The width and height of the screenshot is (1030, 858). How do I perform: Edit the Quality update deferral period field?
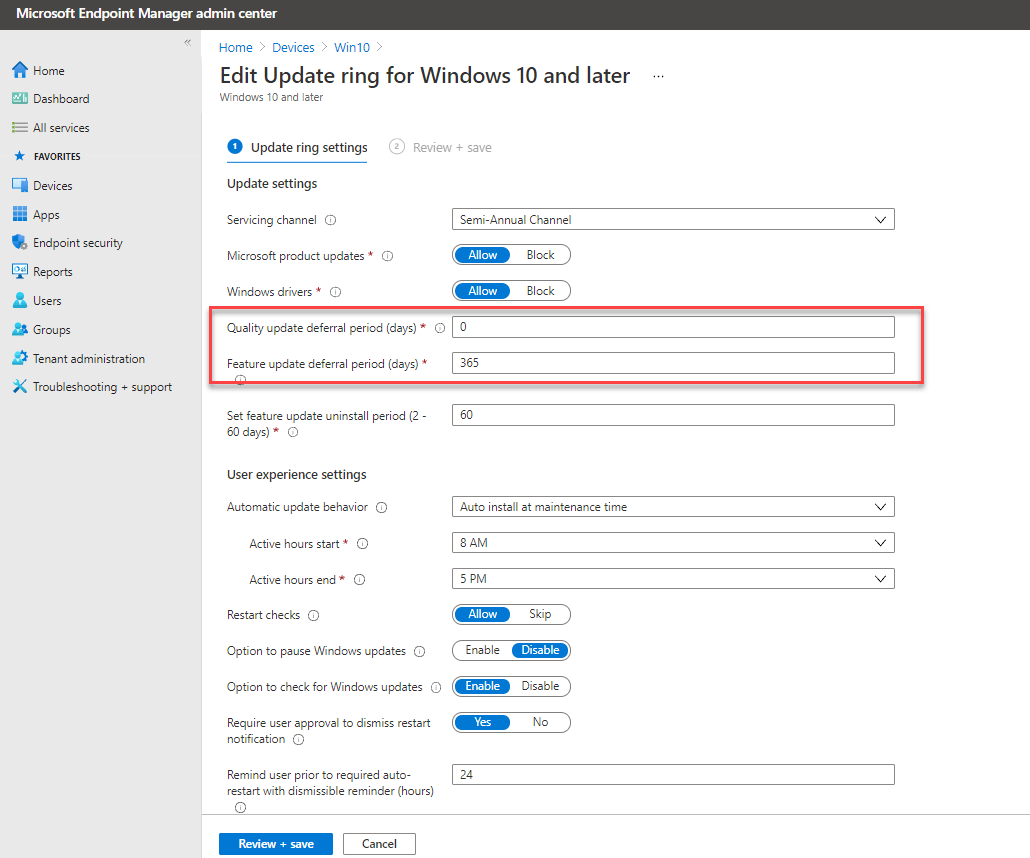point(672,326)
